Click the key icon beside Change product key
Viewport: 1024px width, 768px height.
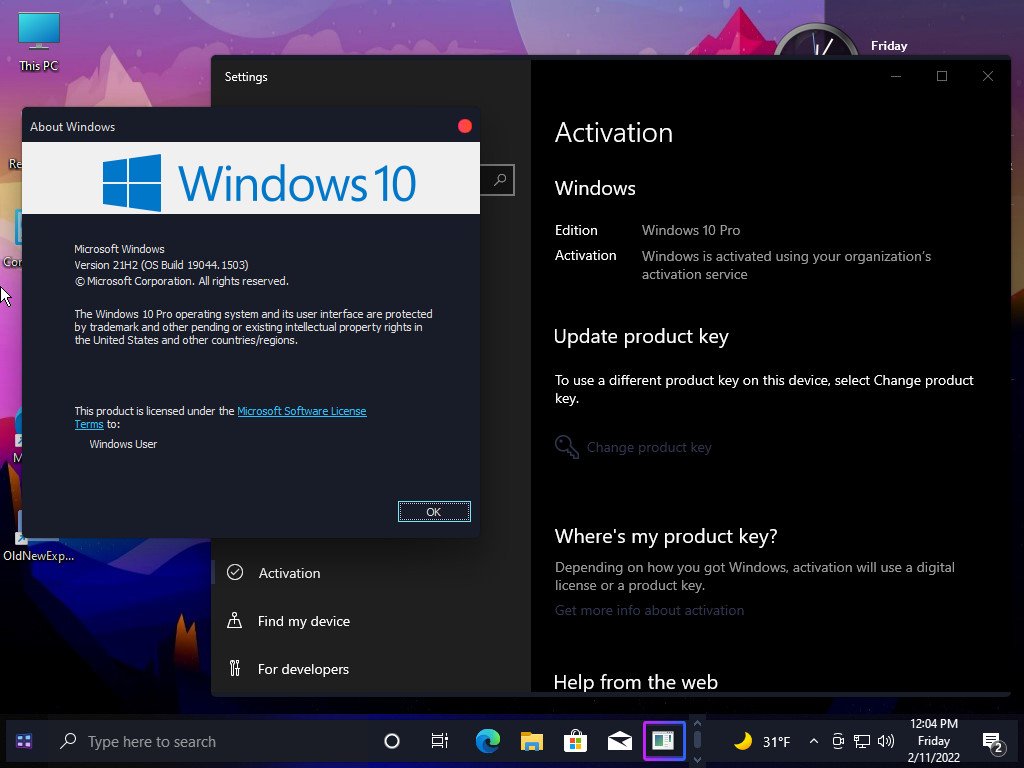[566, 447]
